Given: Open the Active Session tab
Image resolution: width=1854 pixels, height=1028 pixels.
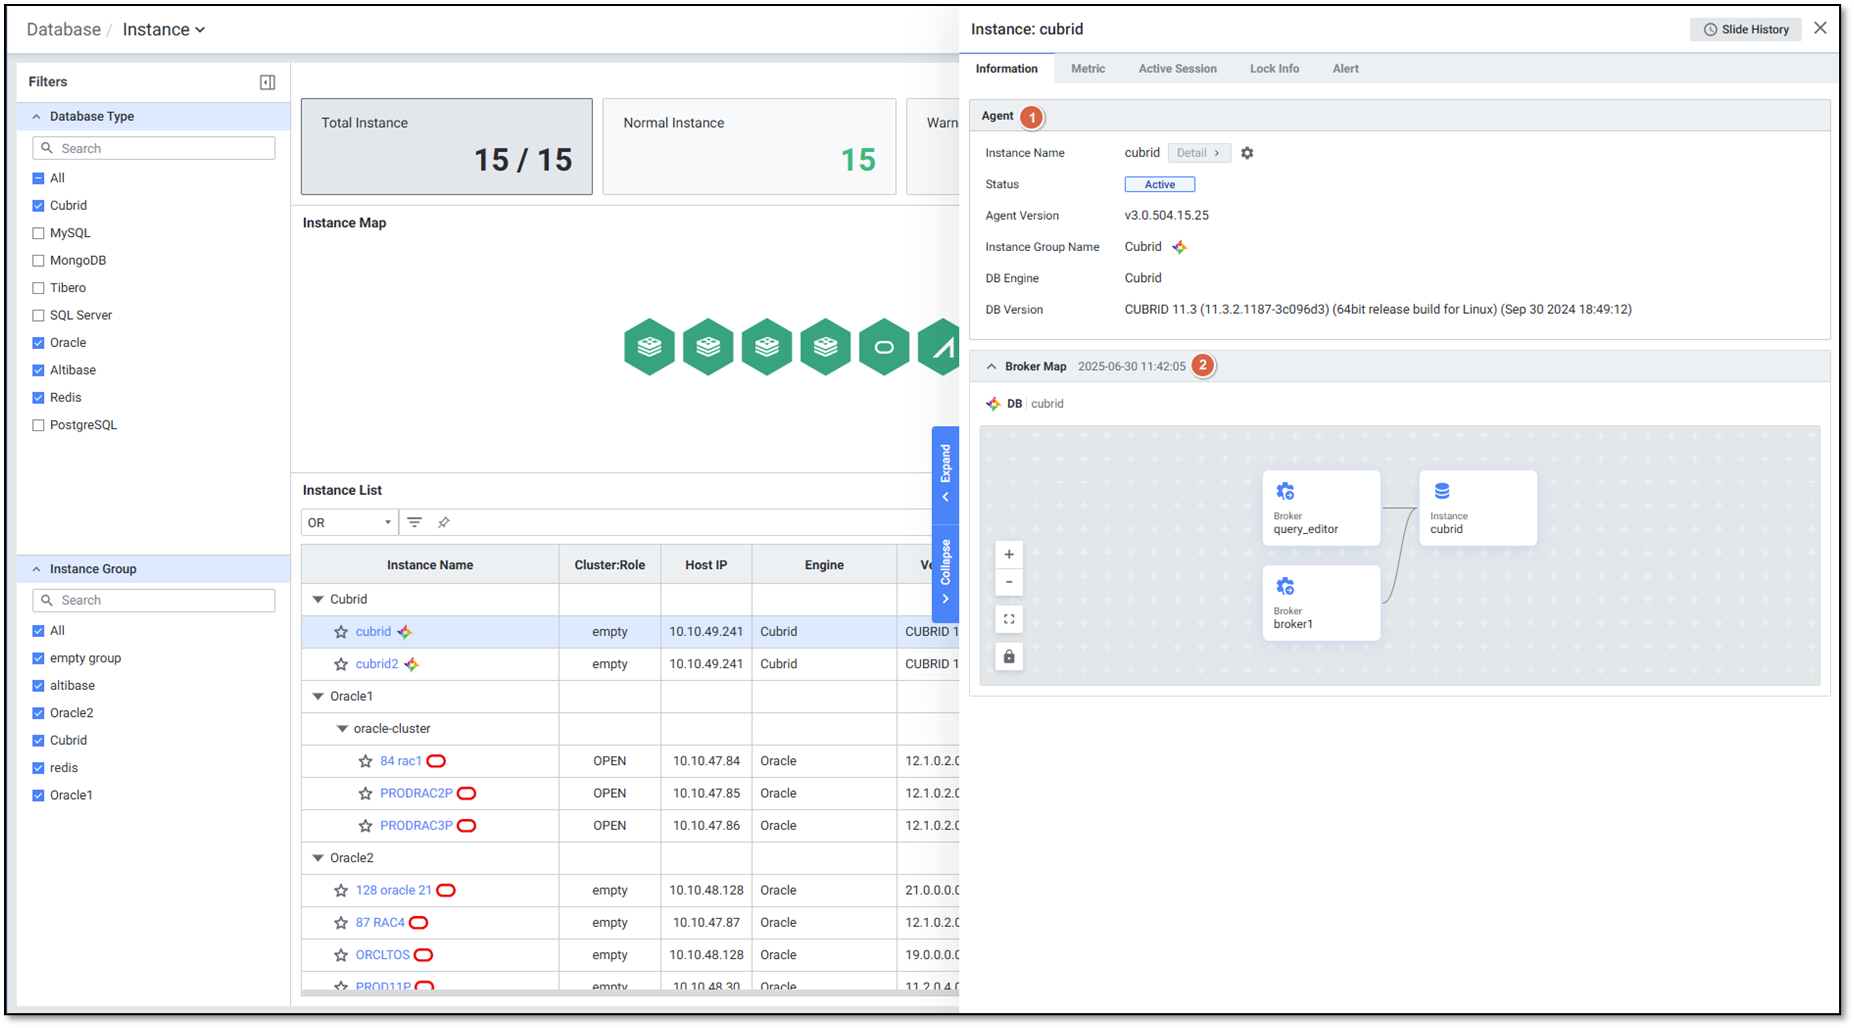Looking at the screenshot, I should coord(1177,69).
